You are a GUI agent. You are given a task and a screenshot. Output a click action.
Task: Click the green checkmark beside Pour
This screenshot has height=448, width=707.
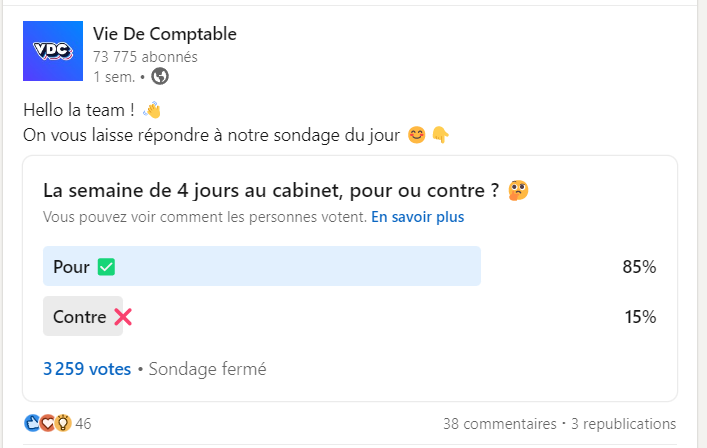[106, 267]
